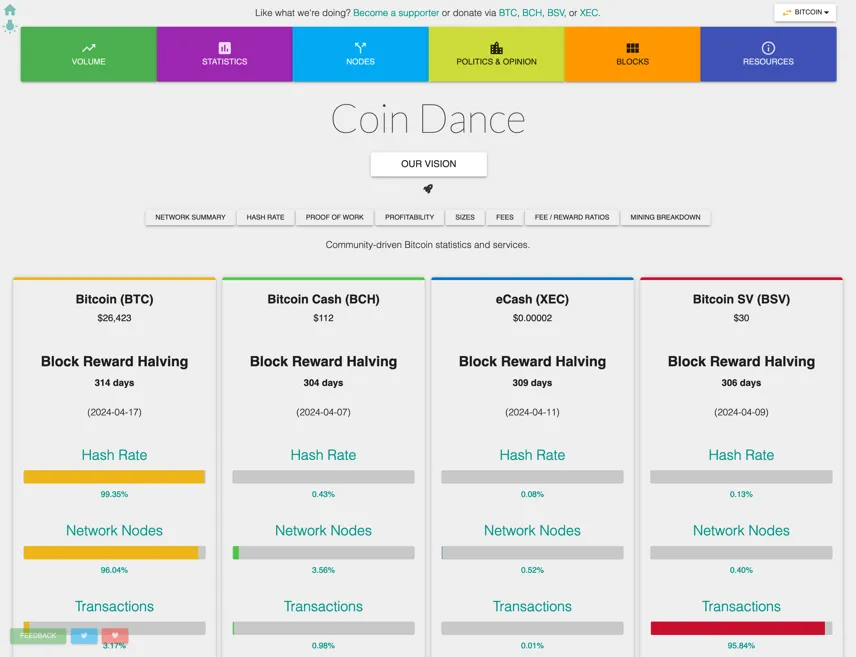The image size is (856, 657).
Task: Open the Volume chart icon tile
Action: click(88, 55)
